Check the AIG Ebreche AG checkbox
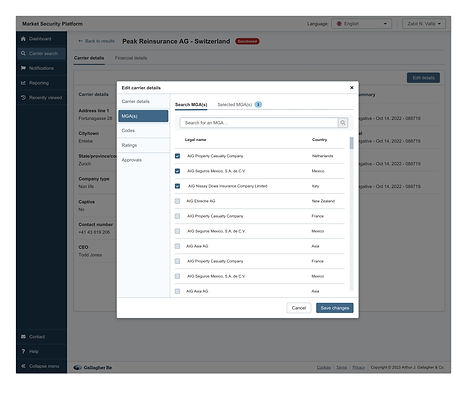The image size is (475, 399). tap(177, 201)
